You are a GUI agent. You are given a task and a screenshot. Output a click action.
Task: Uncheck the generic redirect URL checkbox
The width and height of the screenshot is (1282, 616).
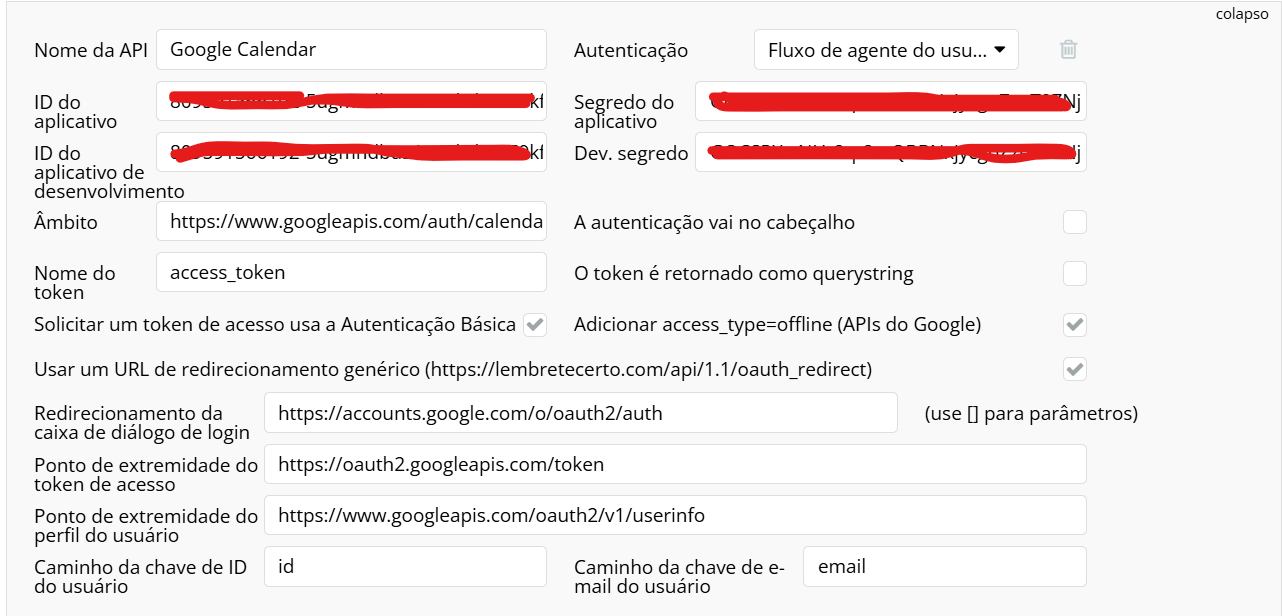[1075, 369]
